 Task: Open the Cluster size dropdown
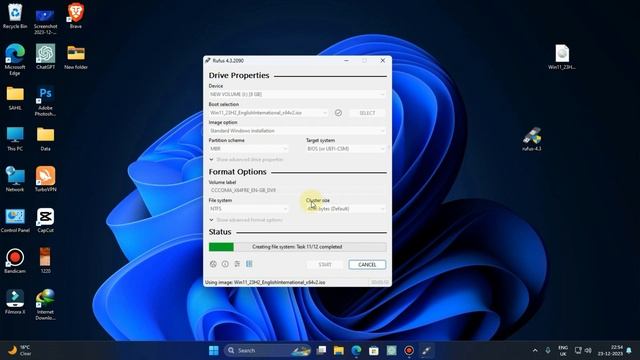pyautogui.click(x=346, y=209)
